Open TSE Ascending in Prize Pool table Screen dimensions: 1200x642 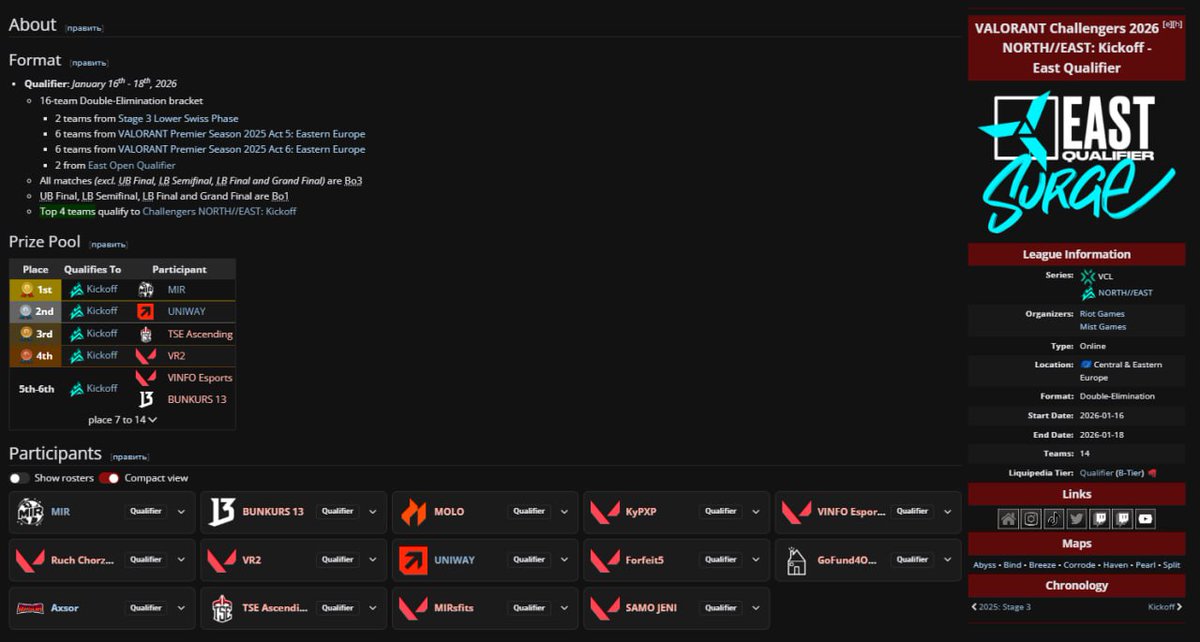tap(200, 334)
